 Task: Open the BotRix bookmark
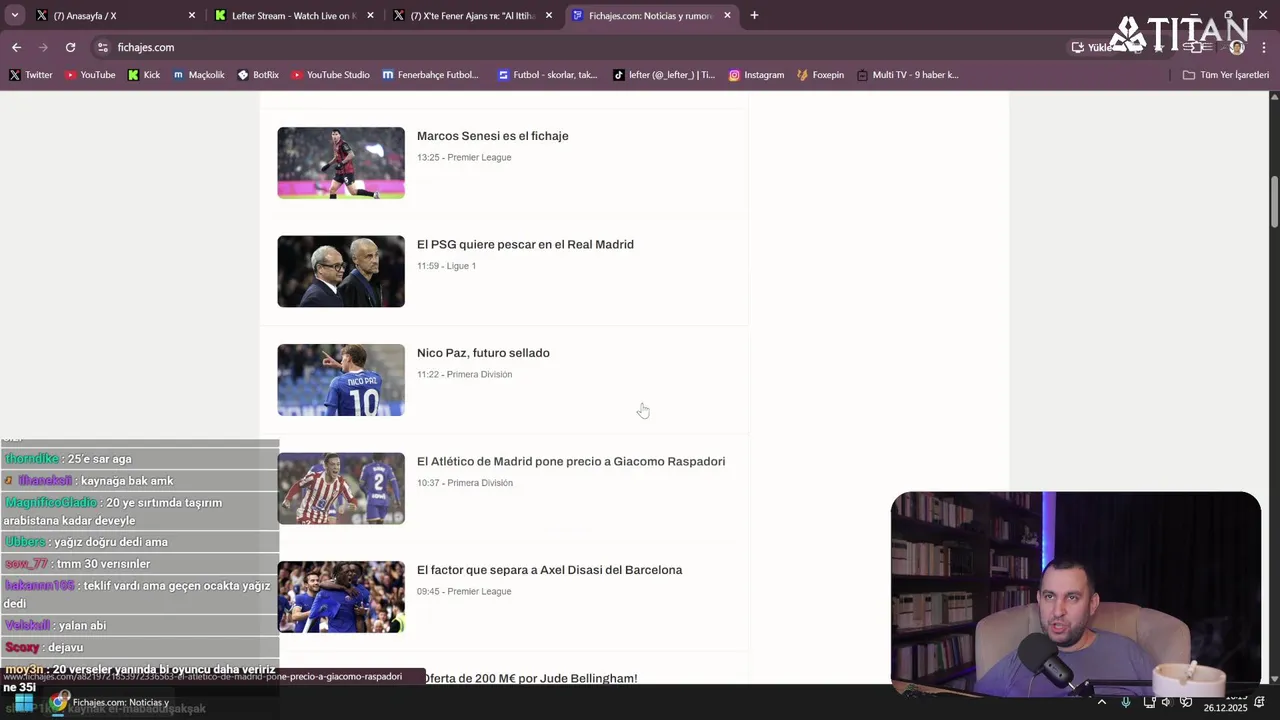[258, 75]
